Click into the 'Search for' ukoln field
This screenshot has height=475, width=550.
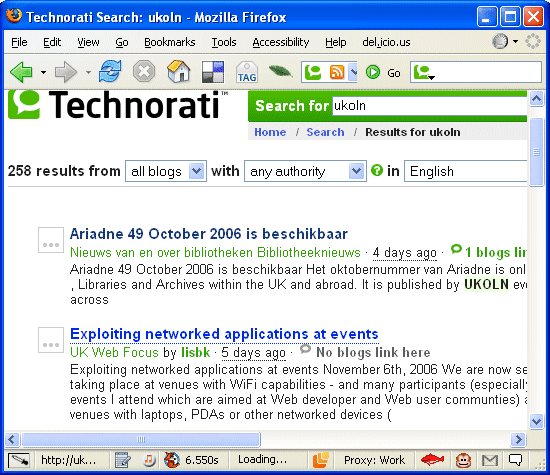tap(429, 105)
